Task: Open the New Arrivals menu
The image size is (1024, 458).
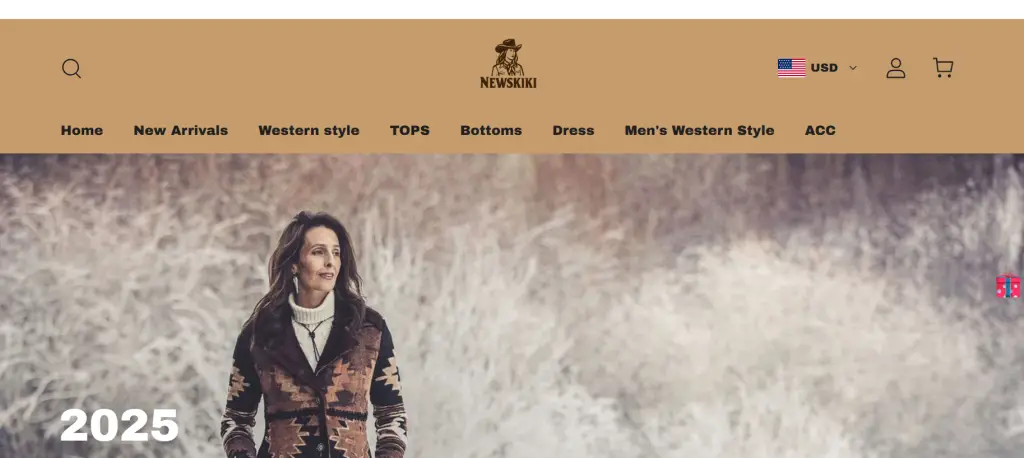Action: point(181,130)
